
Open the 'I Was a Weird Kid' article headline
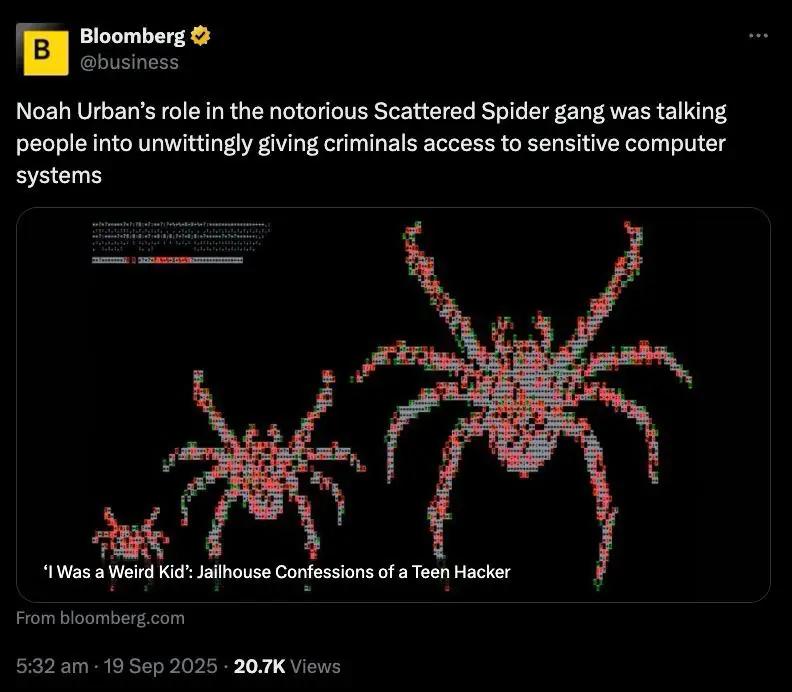tap(277, 572)
